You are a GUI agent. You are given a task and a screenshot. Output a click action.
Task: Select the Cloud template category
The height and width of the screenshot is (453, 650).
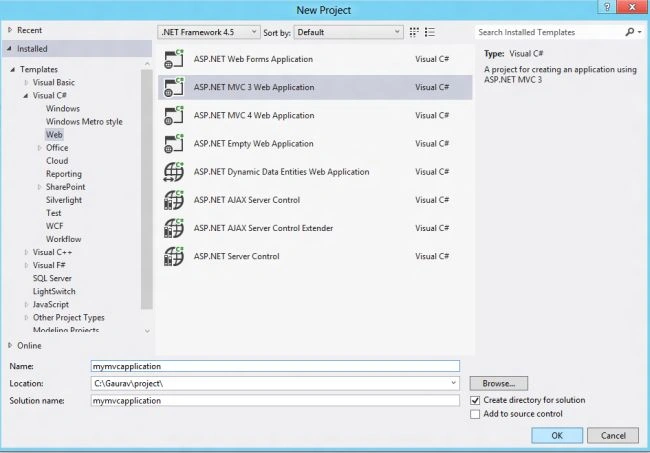pos(57,161)
